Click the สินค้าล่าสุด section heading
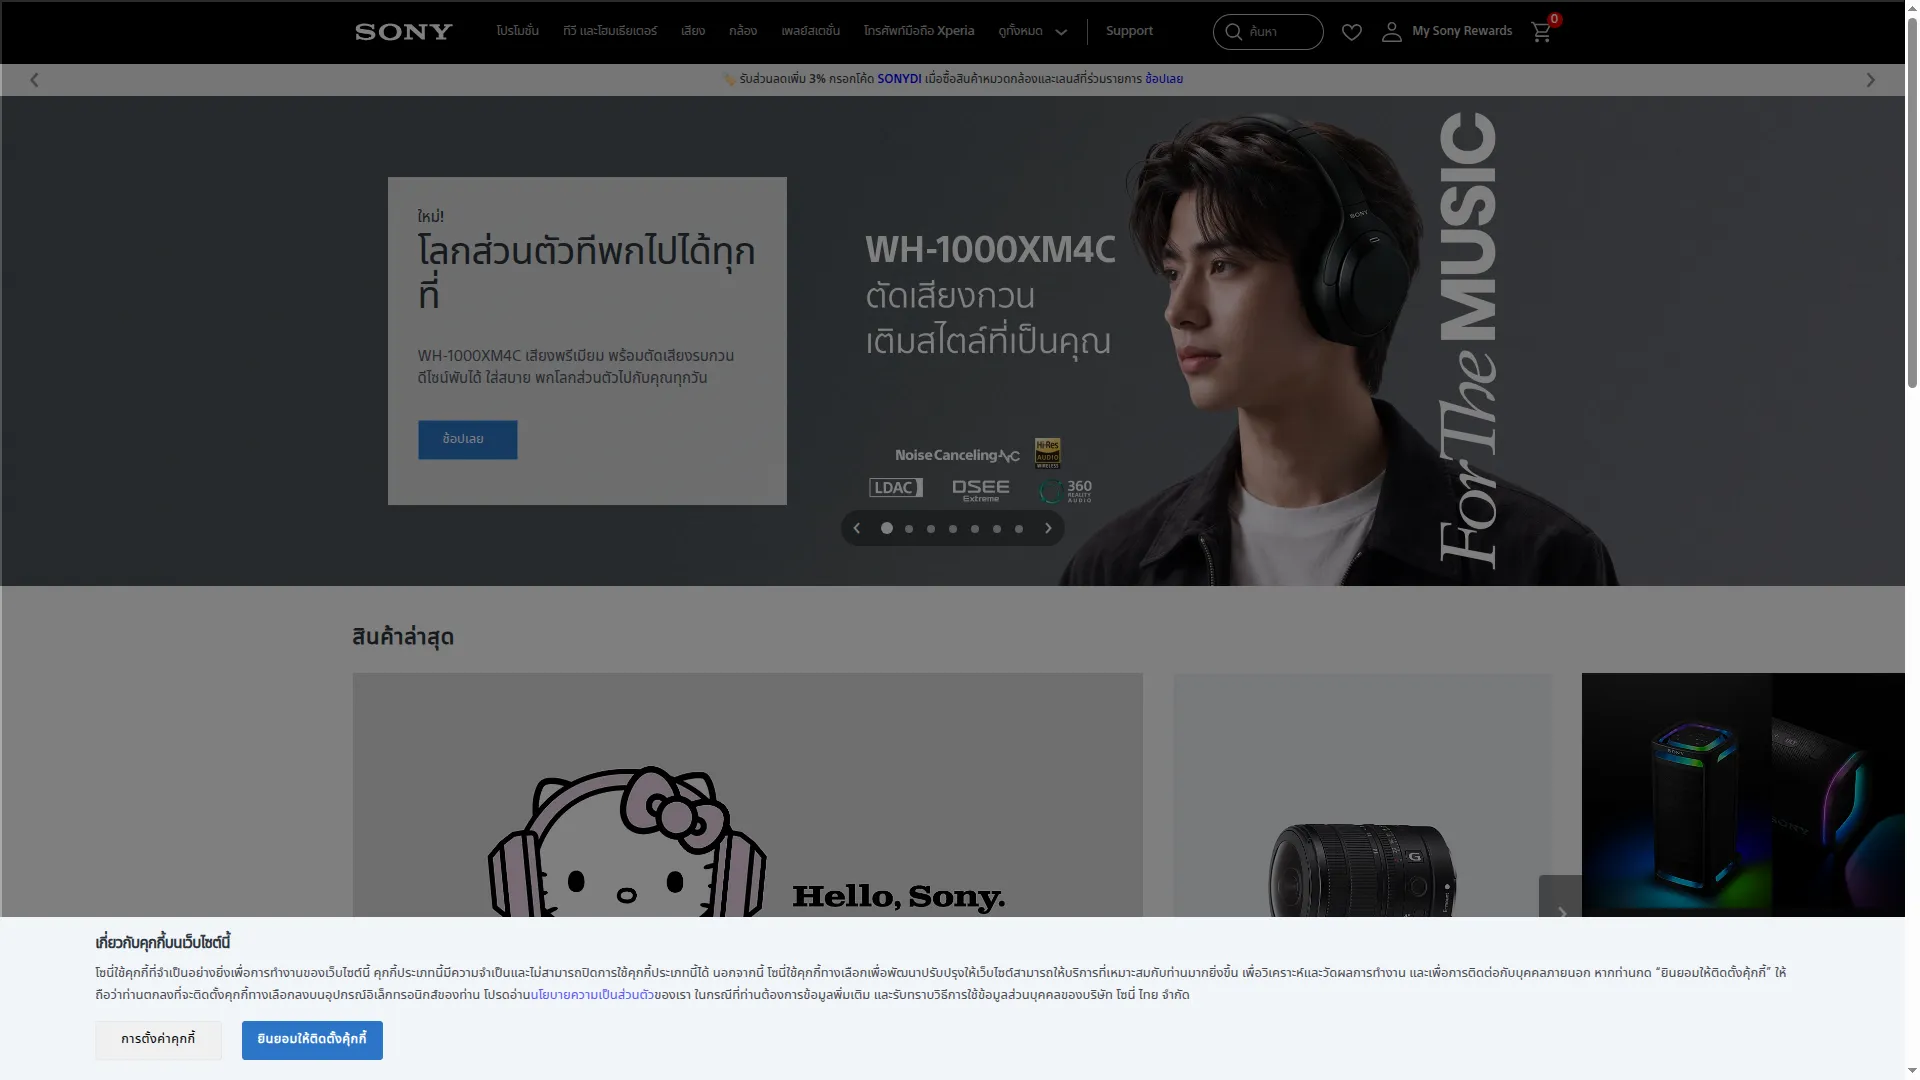1920x1080 pixels. (x=403, y=638)
